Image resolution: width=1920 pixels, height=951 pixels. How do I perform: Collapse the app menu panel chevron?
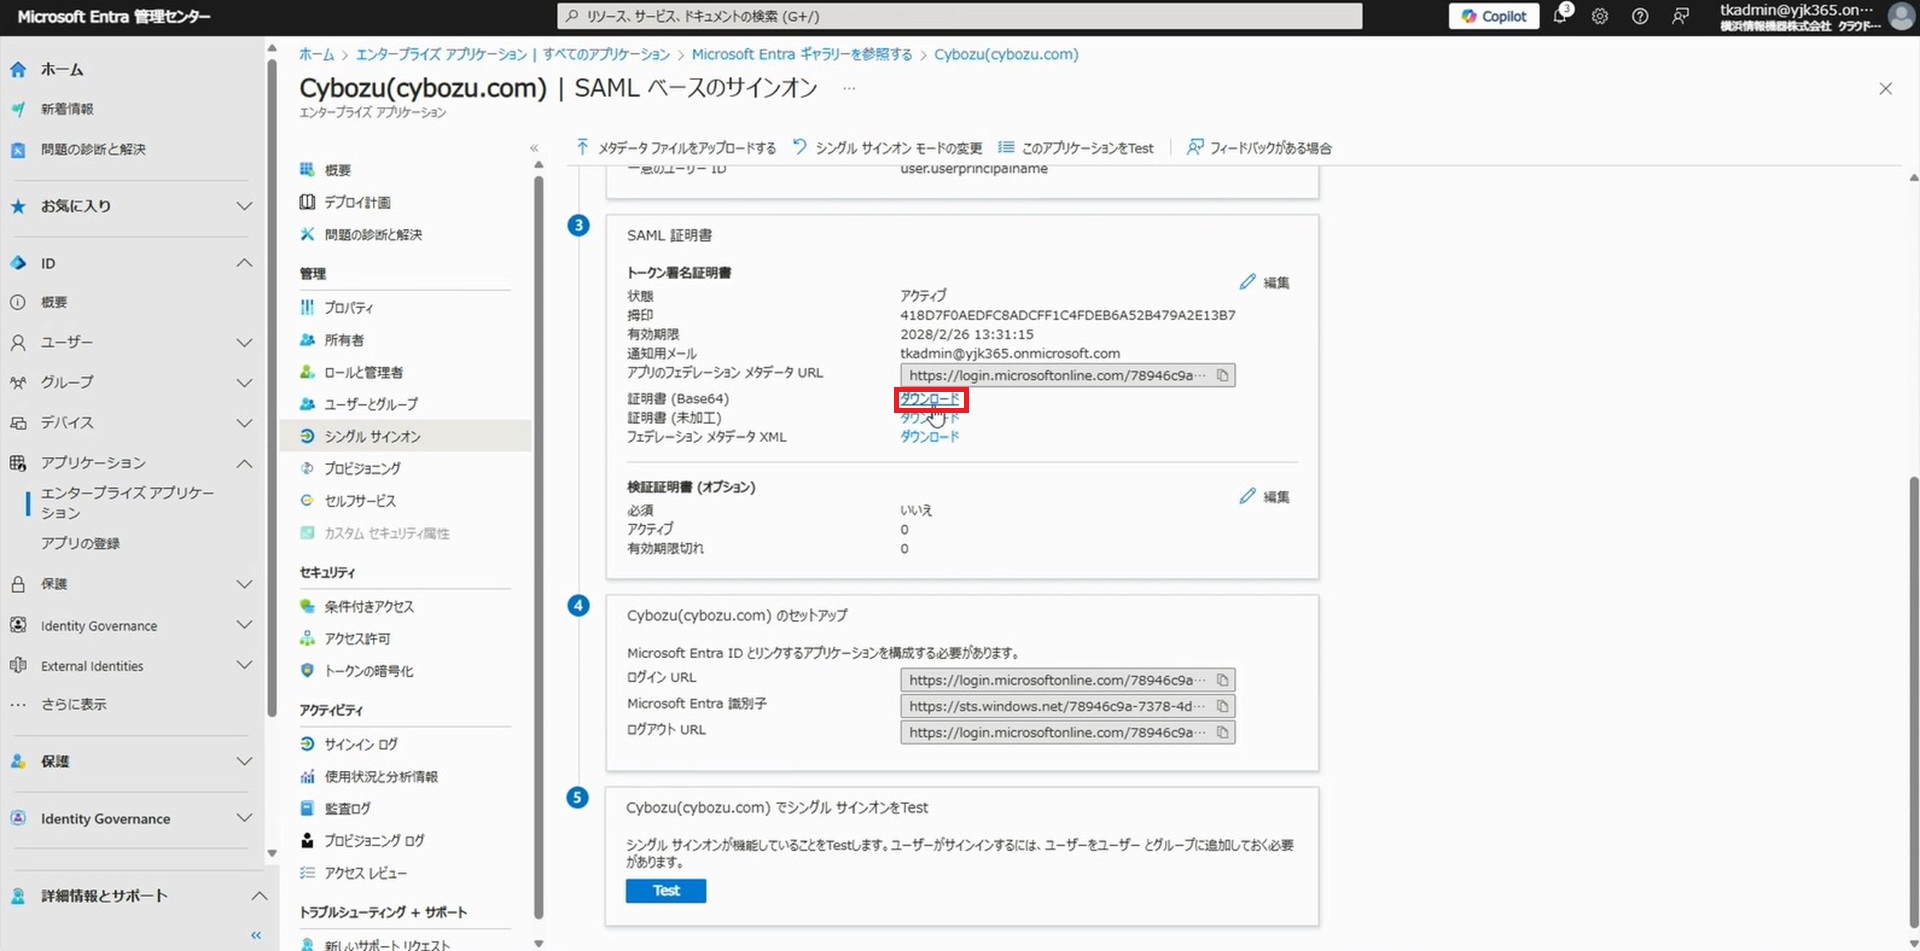point(534,148)
